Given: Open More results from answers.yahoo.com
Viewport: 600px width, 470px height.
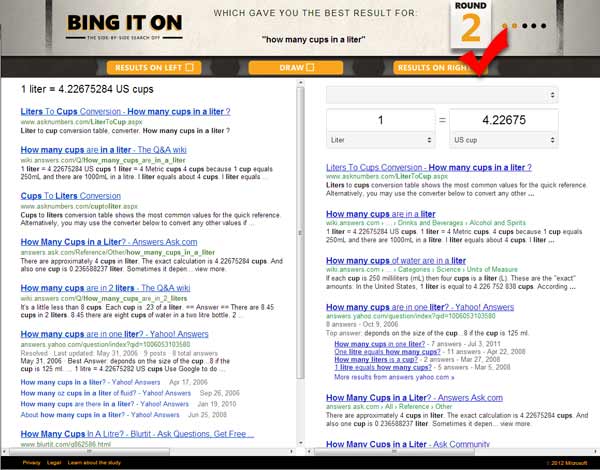Looking at the screenshot, I should pos(395,377).
